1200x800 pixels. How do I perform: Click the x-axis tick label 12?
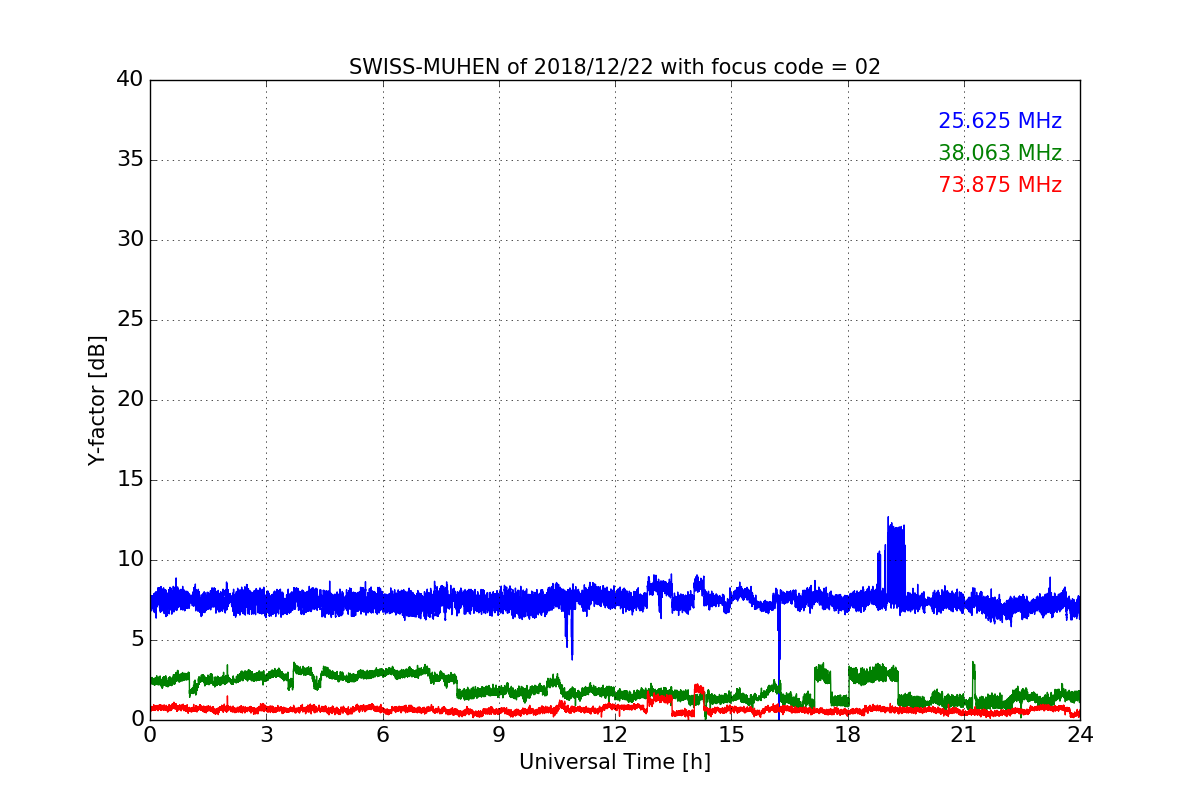pyautogui.click(x=615, y=735)
